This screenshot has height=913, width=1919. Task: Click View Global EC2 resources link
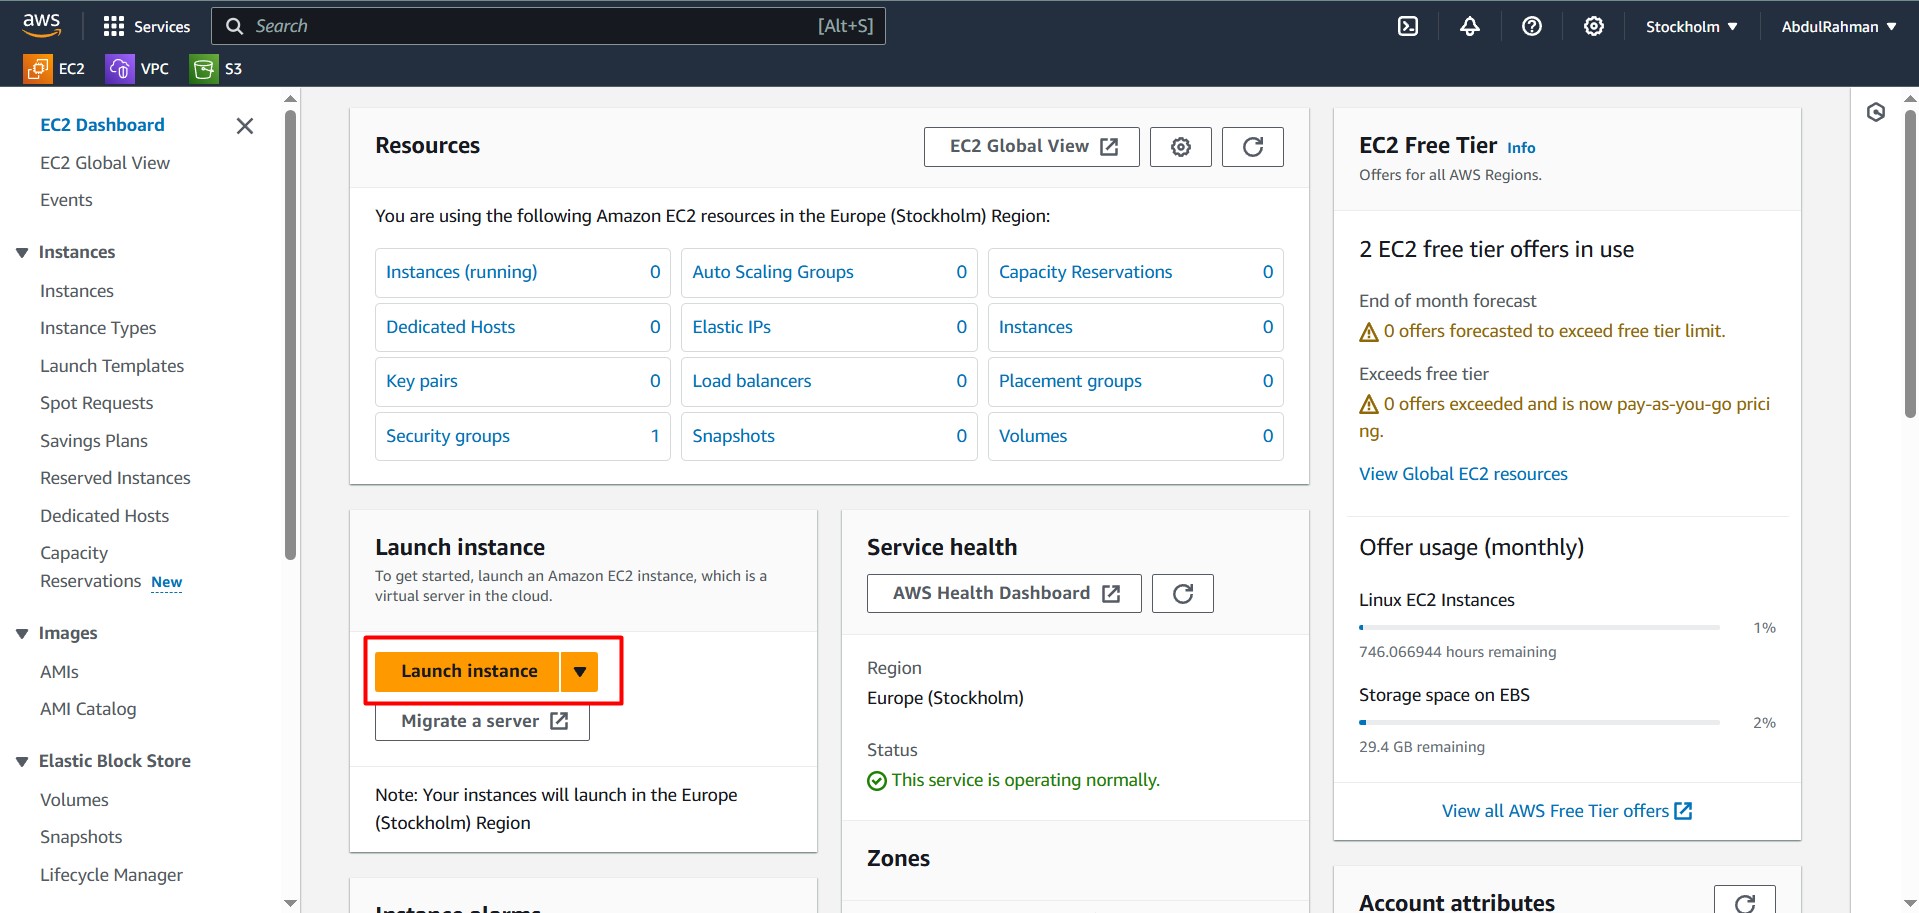pos(1463,474)
